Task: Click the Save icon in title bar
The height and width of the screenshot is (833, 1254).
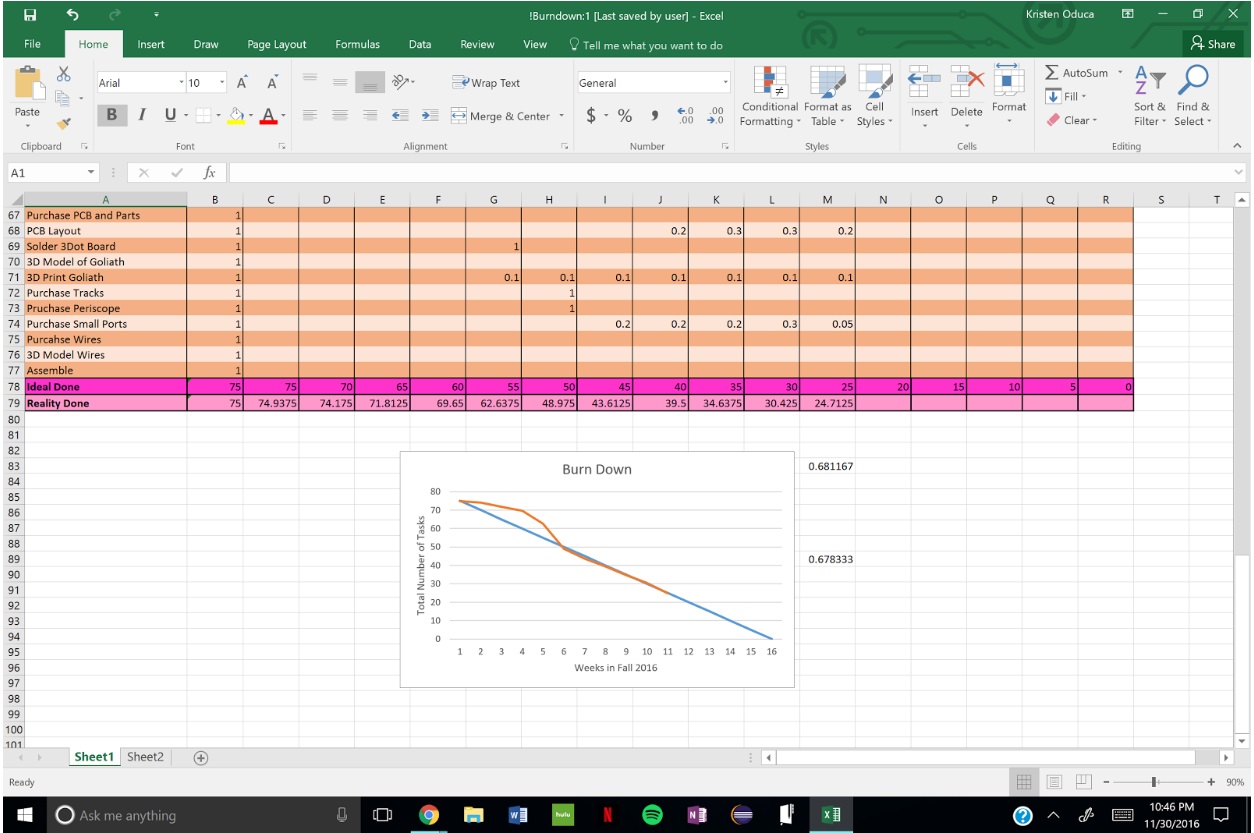Action: pos(30,15)
